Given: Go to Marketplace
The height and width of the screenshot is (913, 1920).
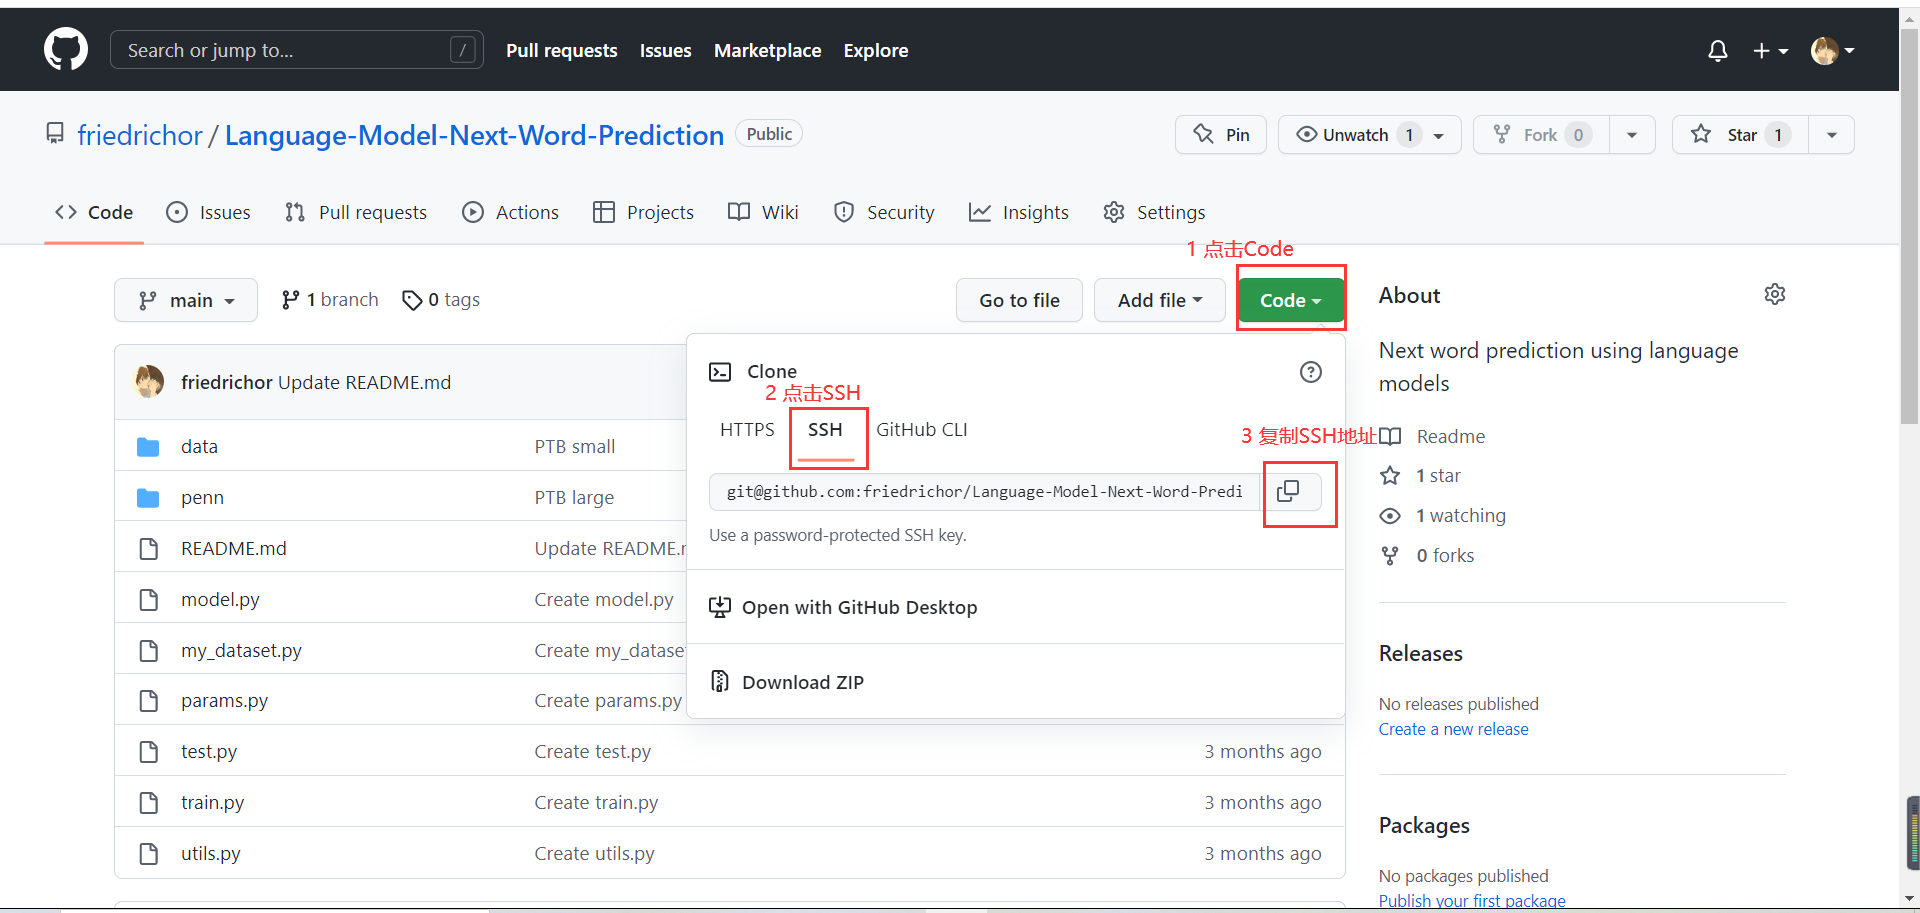Looking at the screenshot, I should click(x=768, y=50).
